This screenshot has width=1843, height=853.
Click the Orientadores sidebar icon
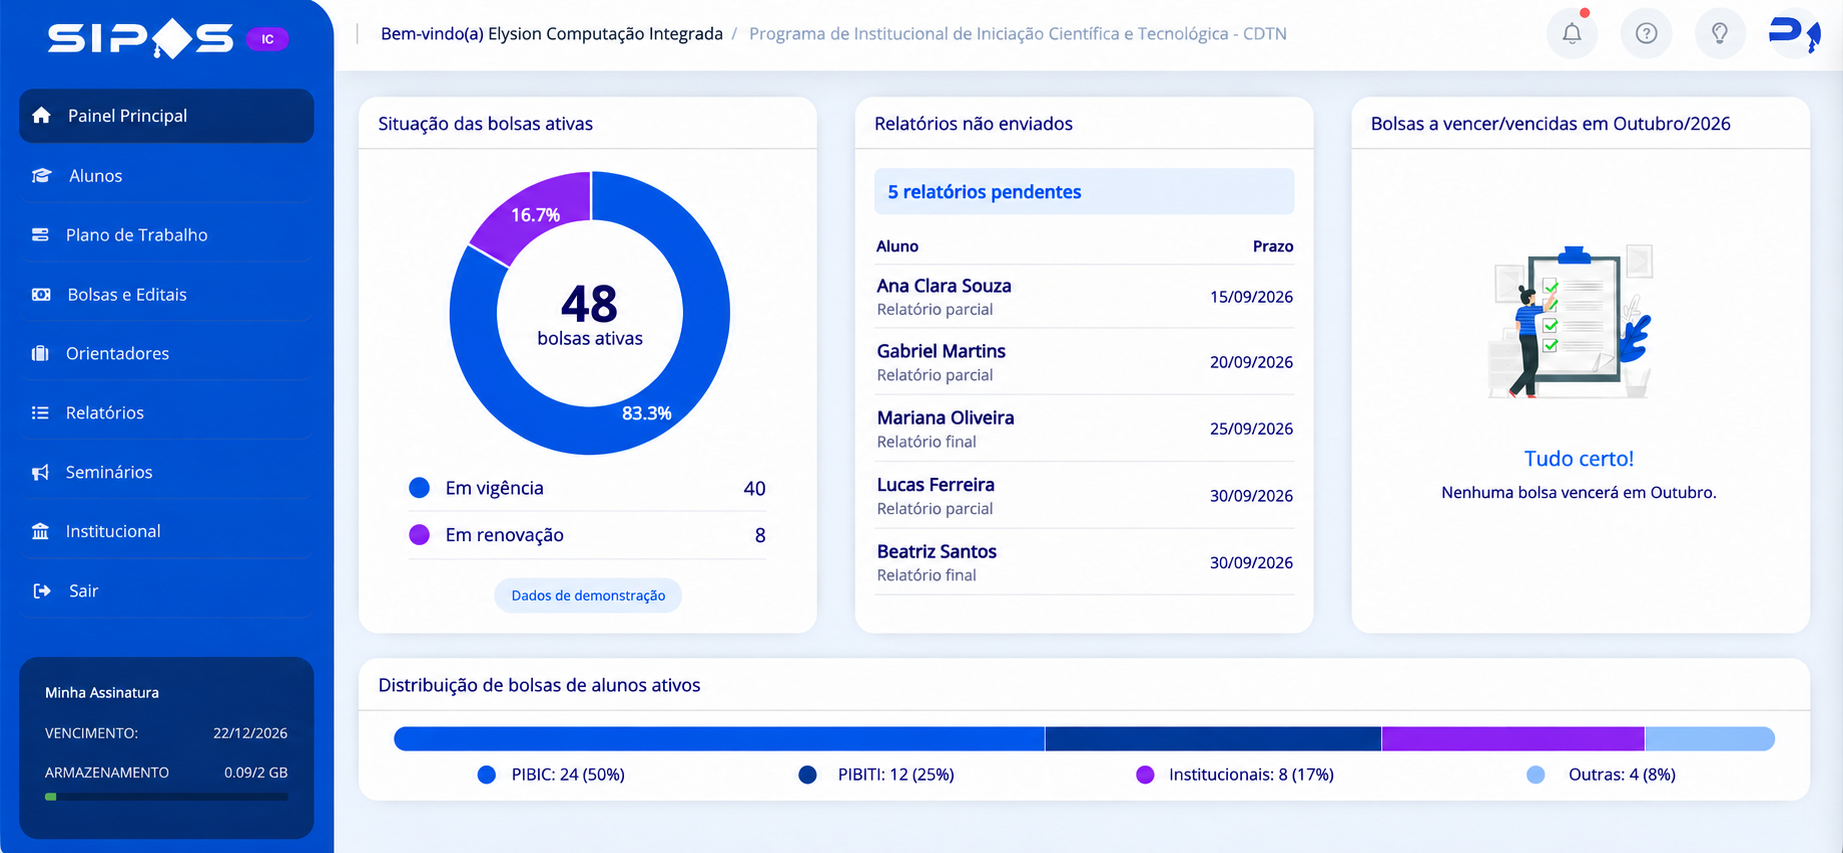(x=40, y=354)
